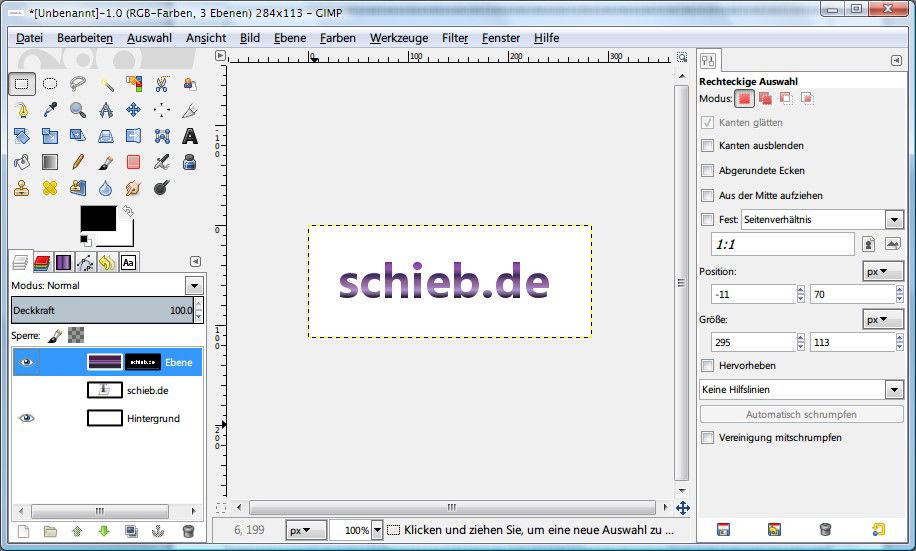
Task: Select the Pencil tool
Action: pyautogui.click(x=78, y=162)
